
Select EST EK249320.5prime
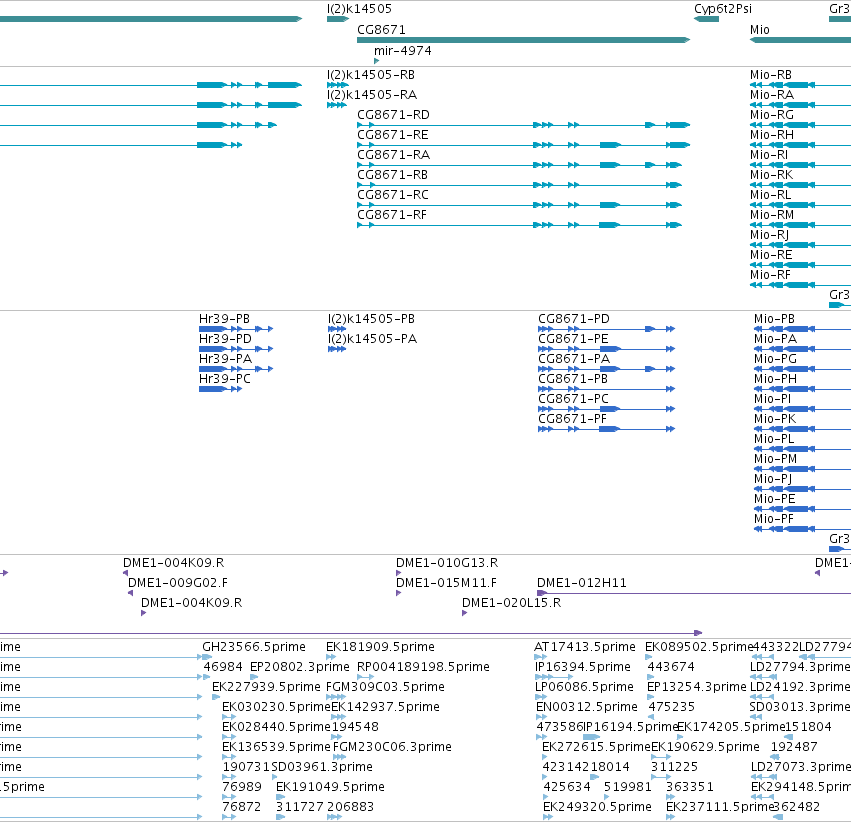coord(548,817)
